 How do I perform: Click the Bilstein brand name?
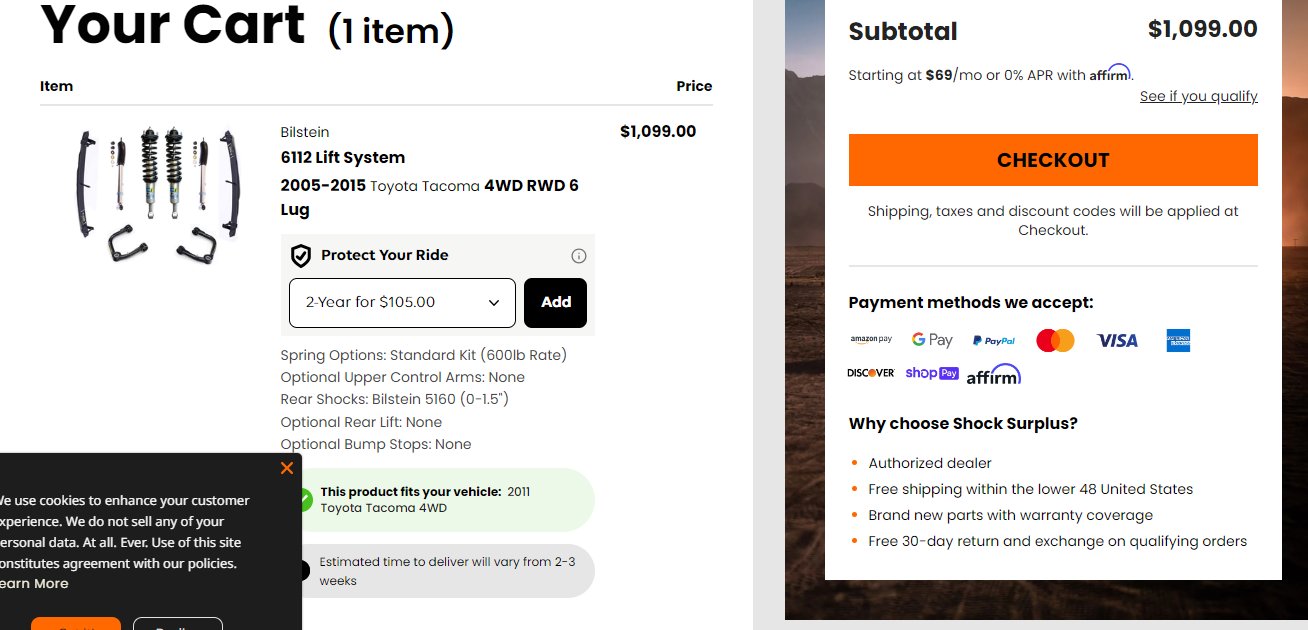coord(305,132)
